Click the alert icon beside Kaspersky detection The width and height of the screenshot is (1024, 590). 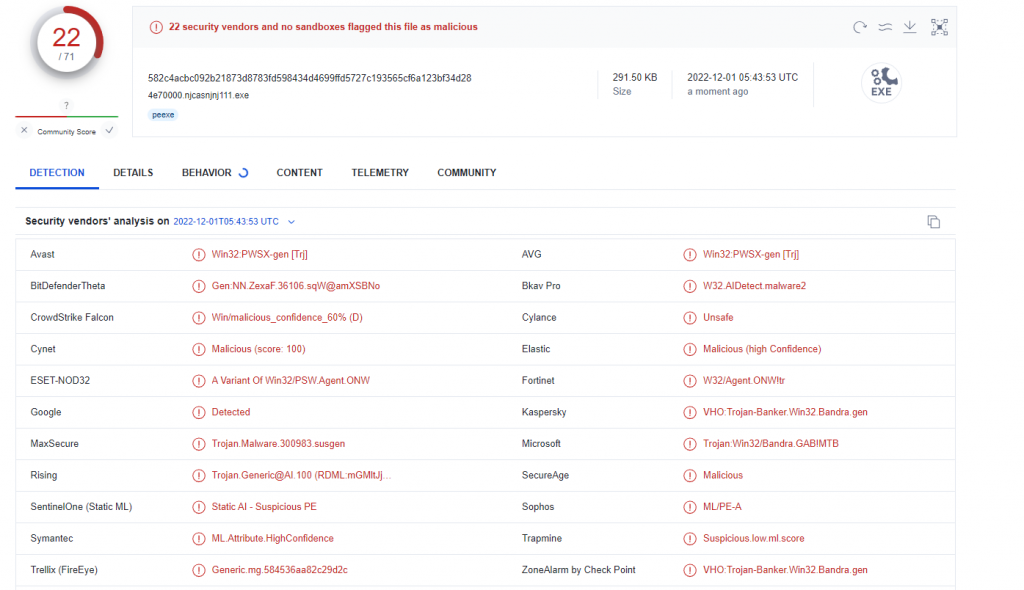(690, 412)
